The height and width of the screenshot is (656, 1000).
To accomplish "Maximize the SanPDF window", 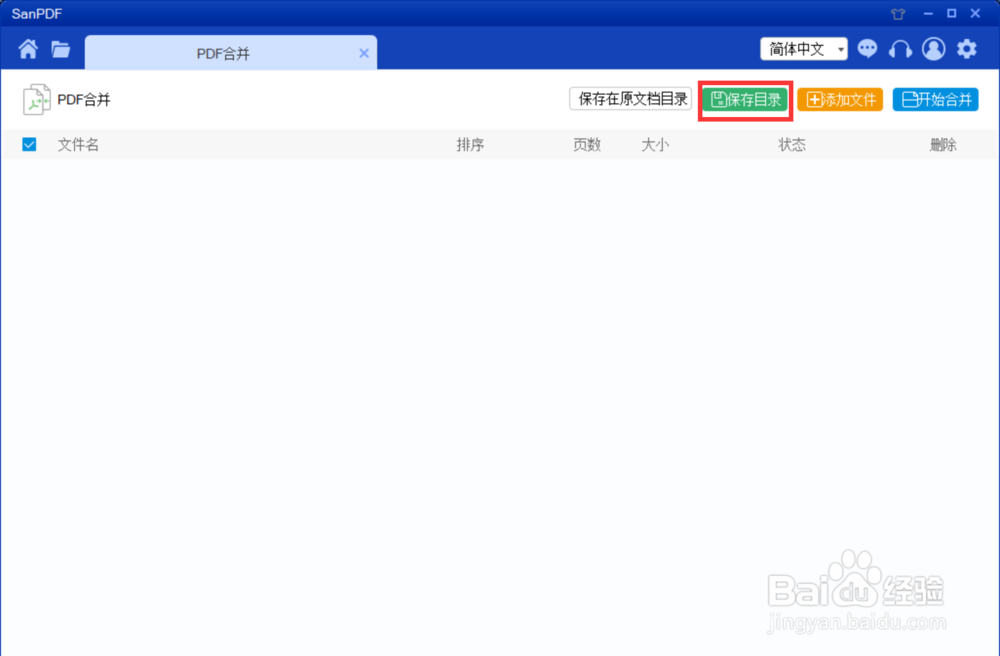I will tap(952, 13).
